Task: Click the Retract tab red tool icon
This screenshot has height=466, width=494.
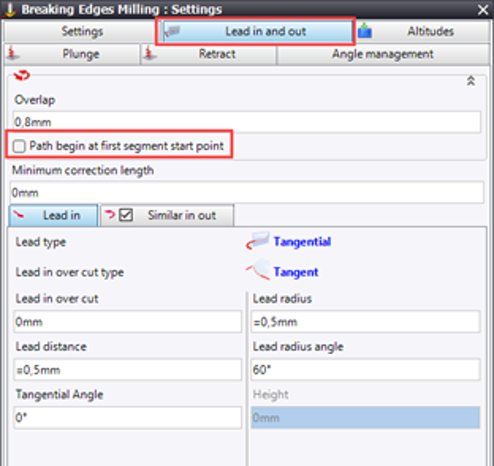Action: click(150, 53)
